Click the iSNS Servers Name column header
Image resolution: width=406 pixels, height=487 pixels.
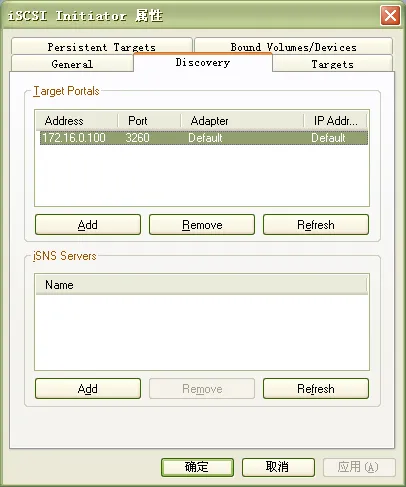[201, 285]
